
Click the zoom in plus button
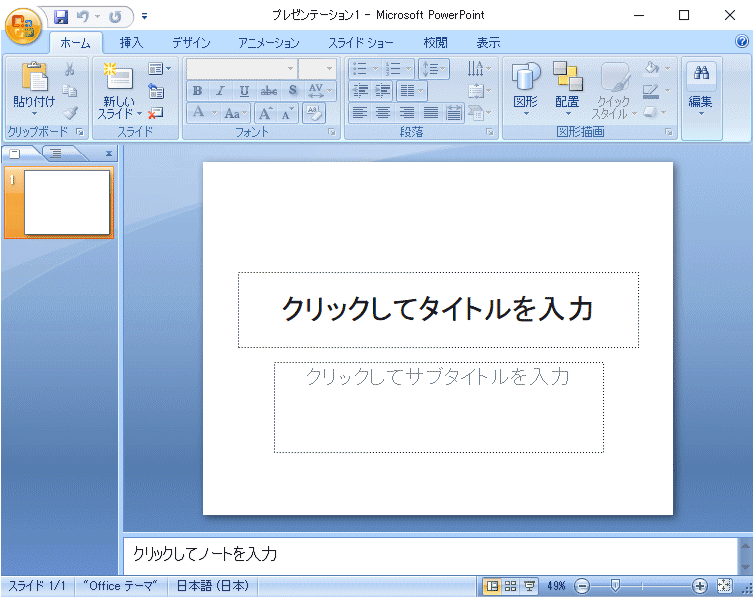tap(700, 586)
